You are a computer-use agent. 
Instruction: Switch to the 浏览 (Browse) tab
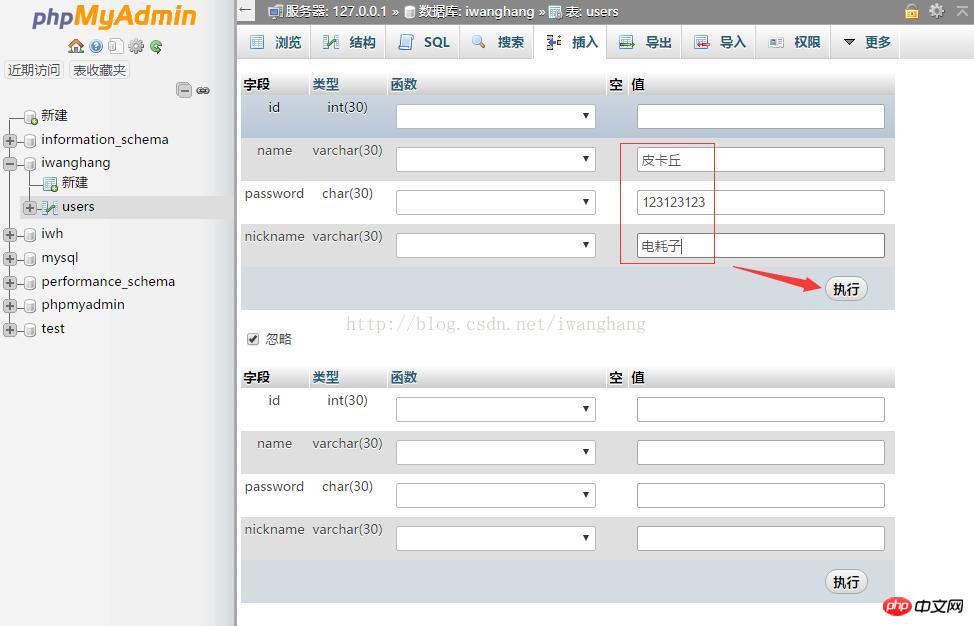click(275, 42)
